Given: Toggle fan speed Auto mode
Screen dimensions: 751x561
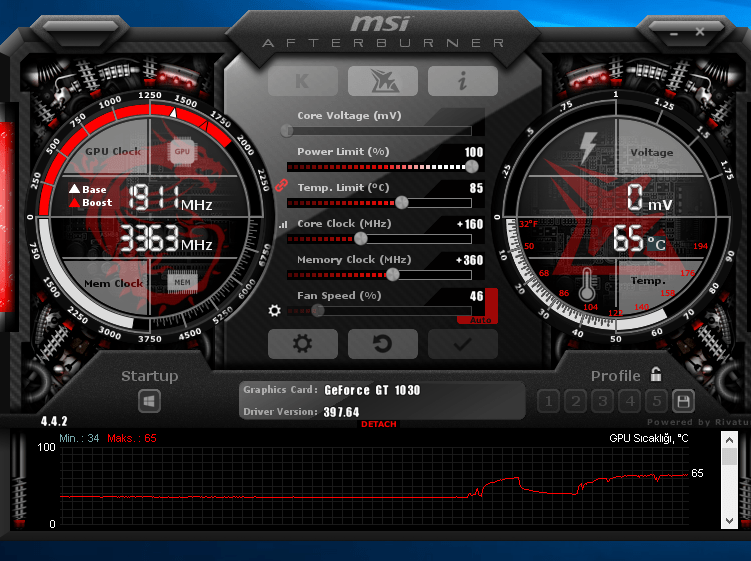Looking at the screenshot, I should 480,320.
